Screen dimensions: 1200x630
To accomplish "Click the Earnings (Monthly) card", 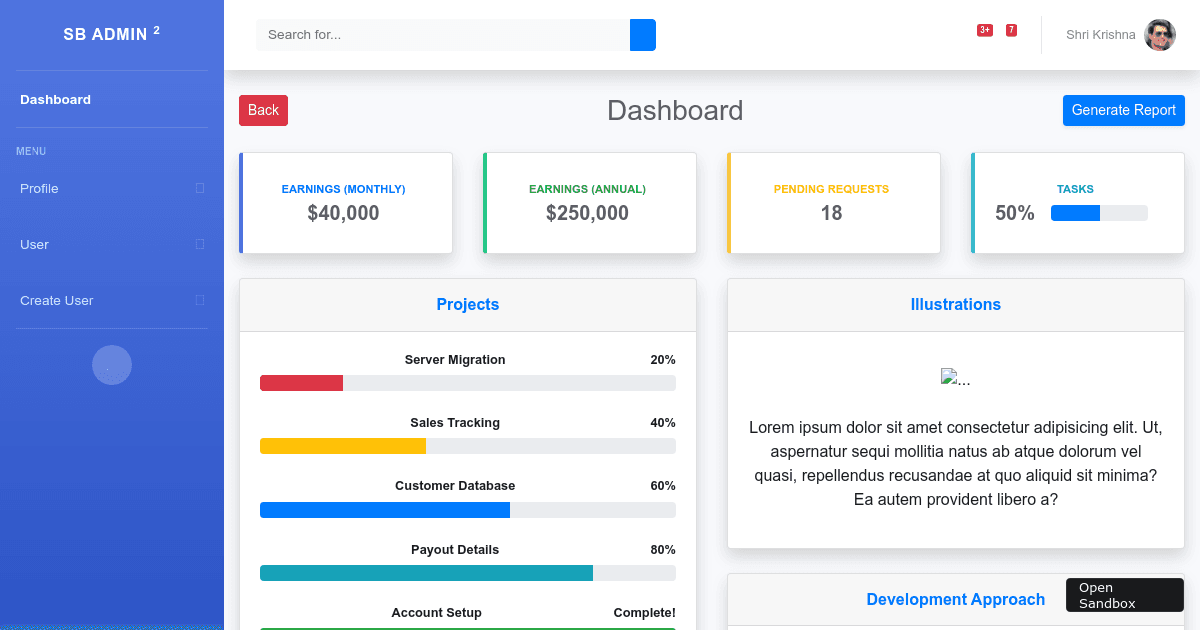I will point(346,203).
